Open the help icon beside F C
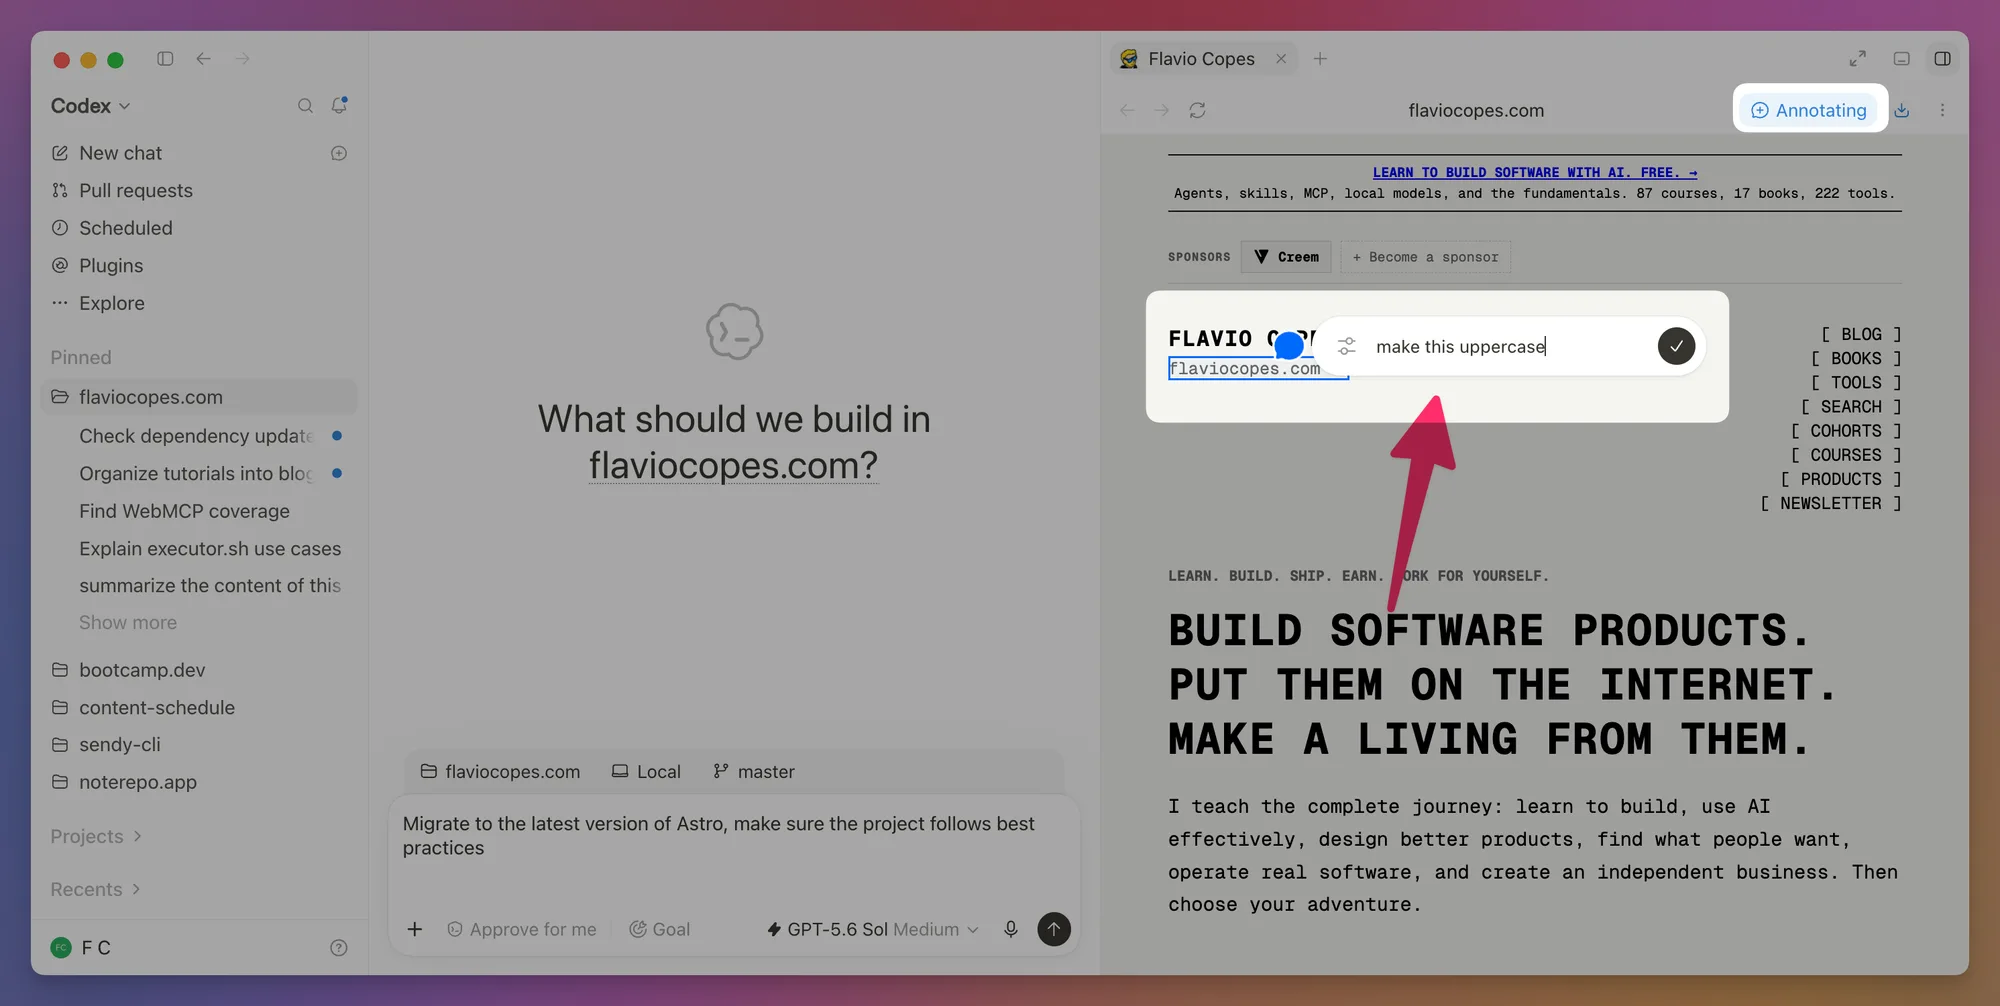The image size is (2000, 1006). [339, 948]
